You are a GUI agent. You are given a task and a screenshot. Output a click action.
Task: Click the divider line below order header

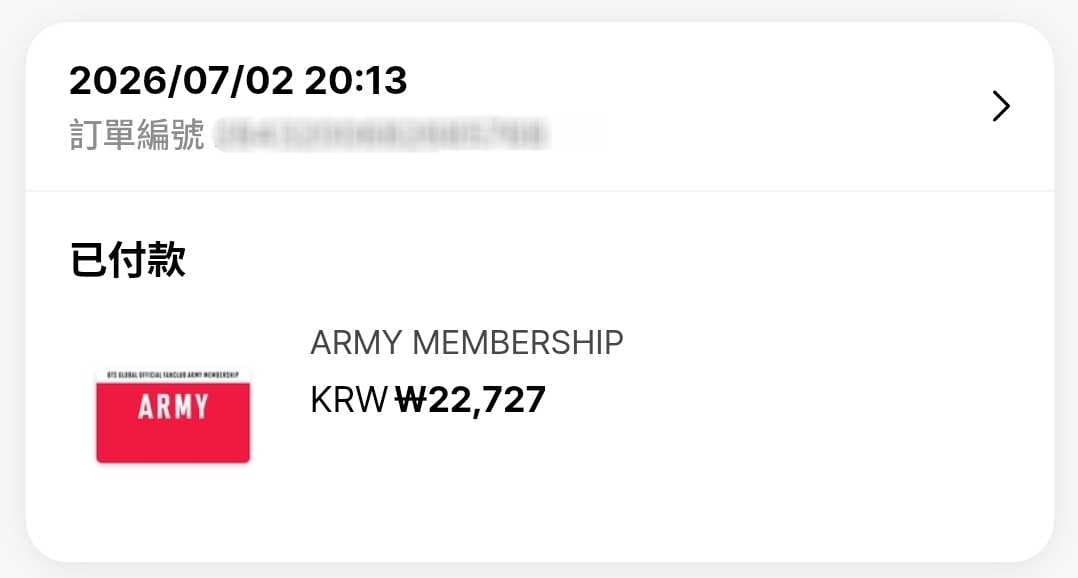pyautogui.click(x=540, y=191)
